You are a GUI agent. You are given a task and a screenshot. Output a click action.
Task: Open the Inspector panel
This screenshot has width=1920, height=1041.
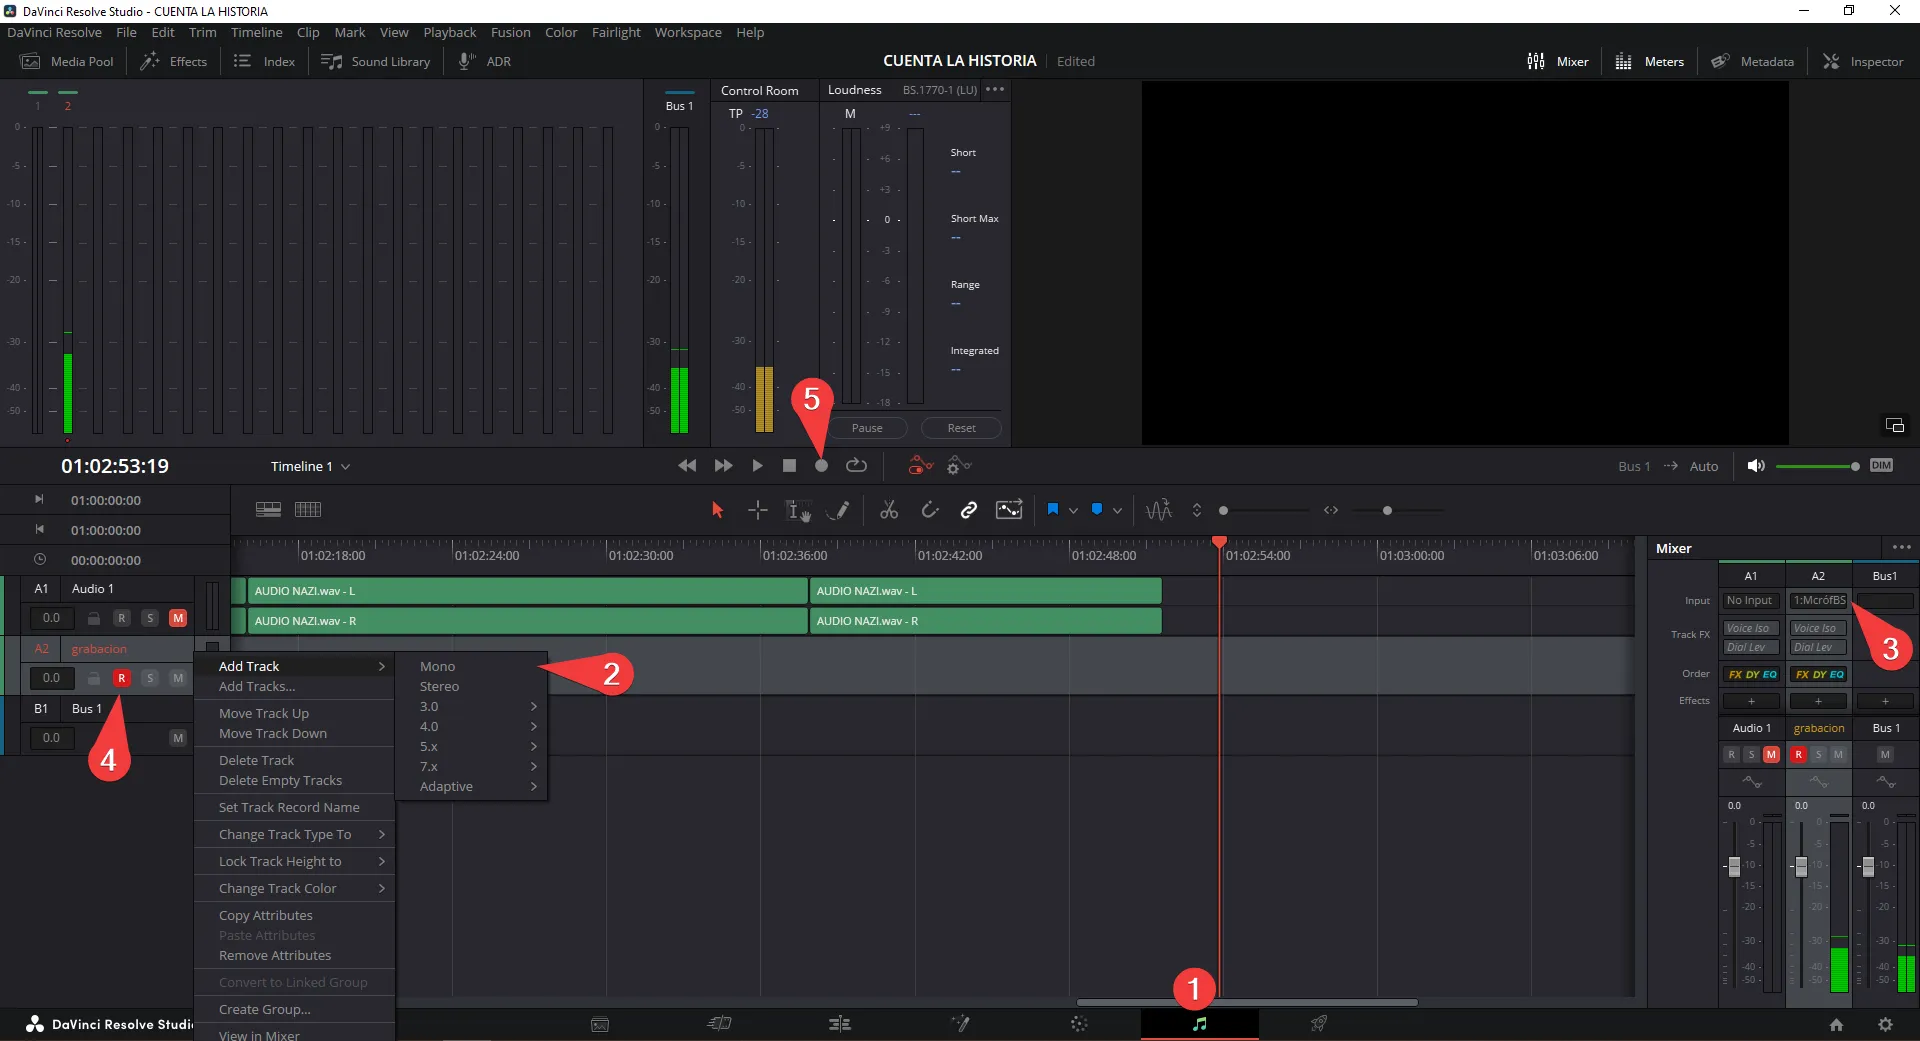click(x=1863, y=61)
